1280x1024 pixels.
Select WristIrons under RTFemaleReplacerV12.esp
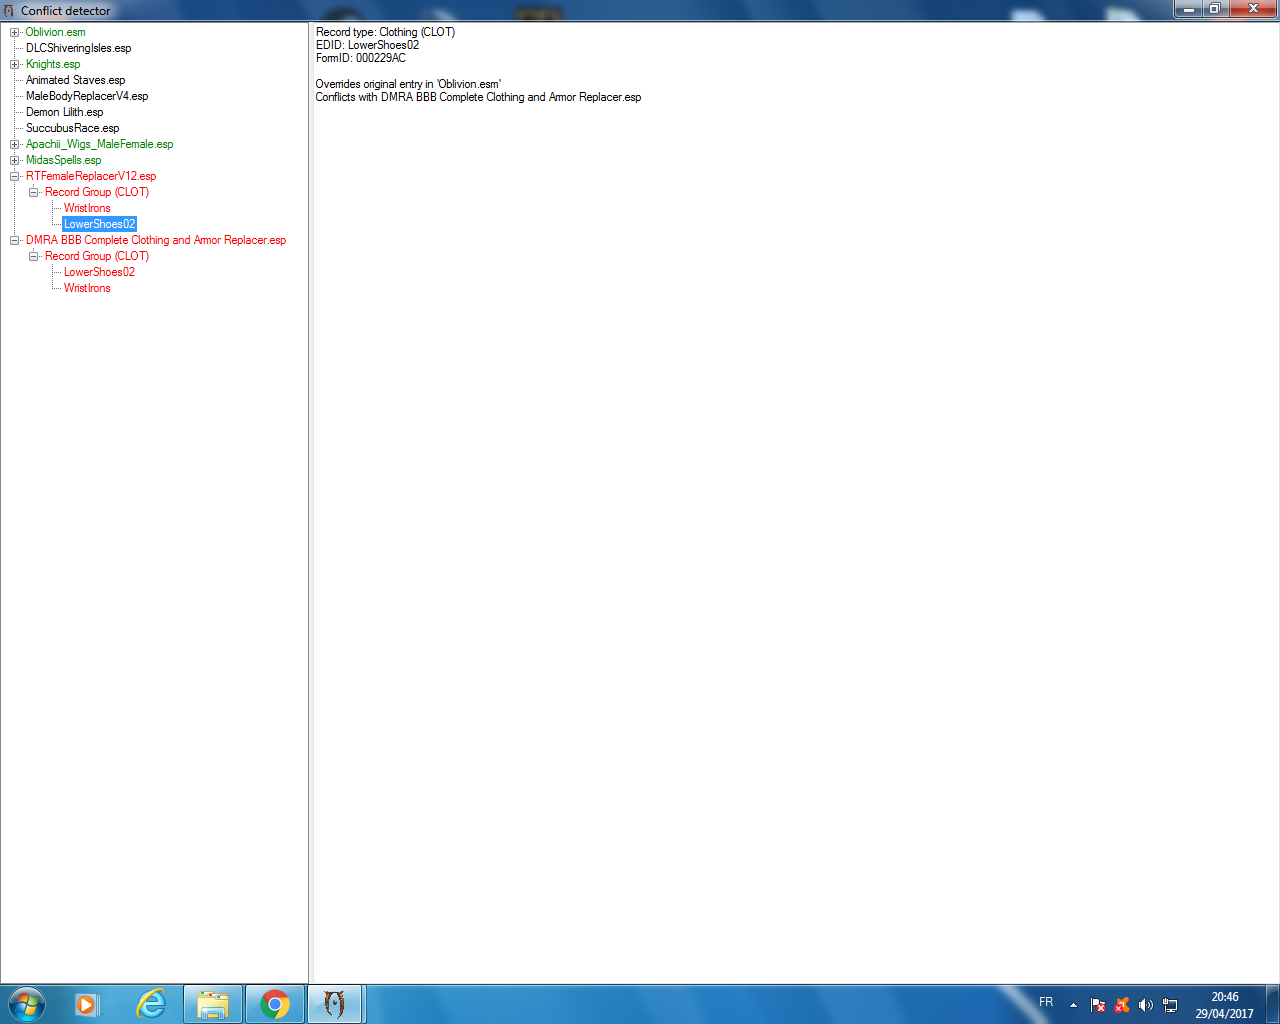[x=87, y=208]
